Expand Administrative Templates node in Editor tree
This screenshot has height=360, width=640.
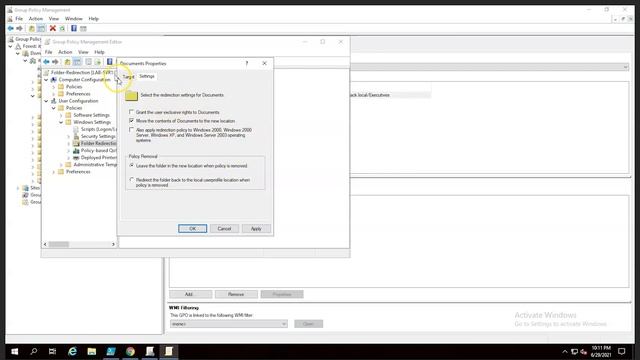tap(61, 164)
